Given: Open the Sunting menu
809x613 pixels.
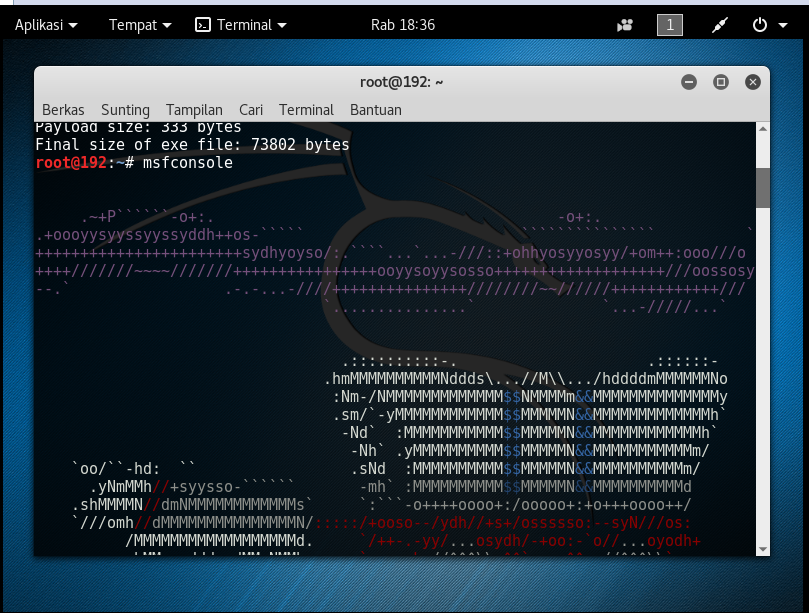Looking at the screenshot, I should pos(125,110).
